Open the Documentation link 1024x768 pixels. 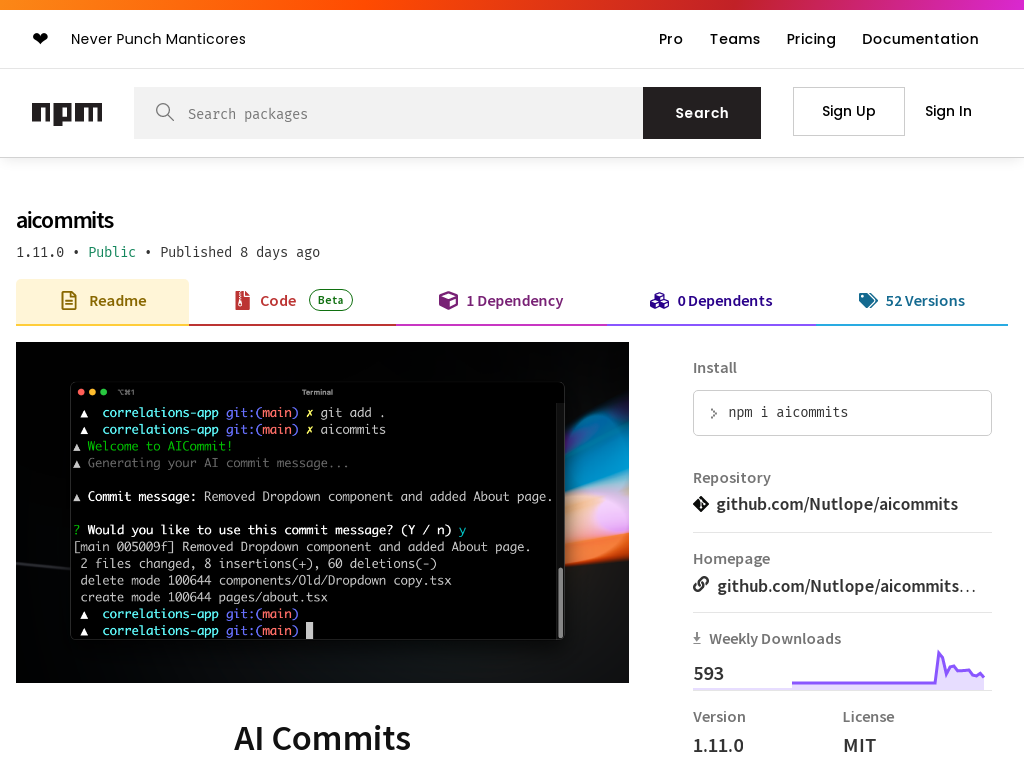(x=920, y=39)
